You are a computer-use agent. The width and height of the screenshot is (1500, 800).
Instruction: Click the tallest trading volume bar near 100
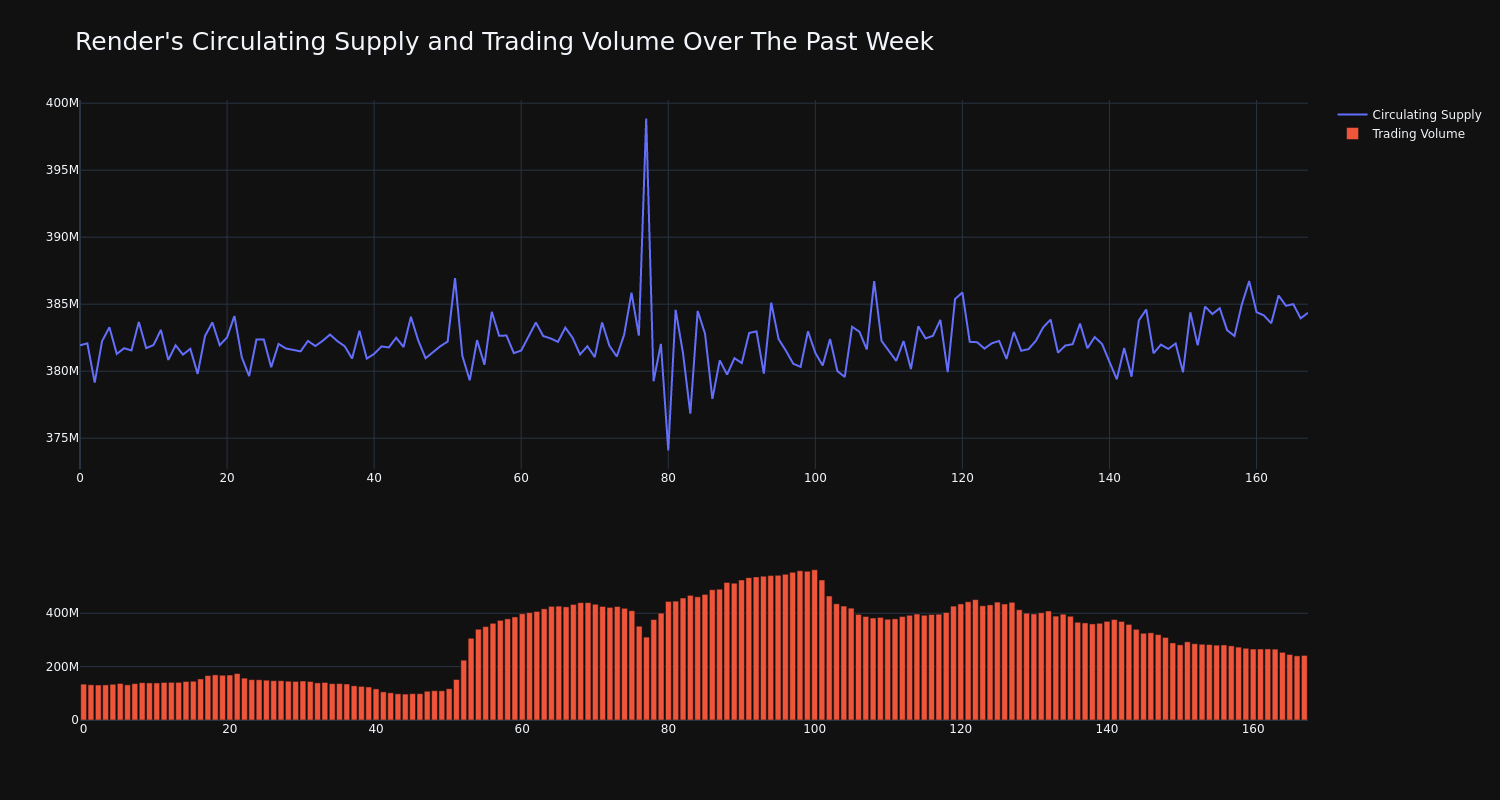point(815,645)
